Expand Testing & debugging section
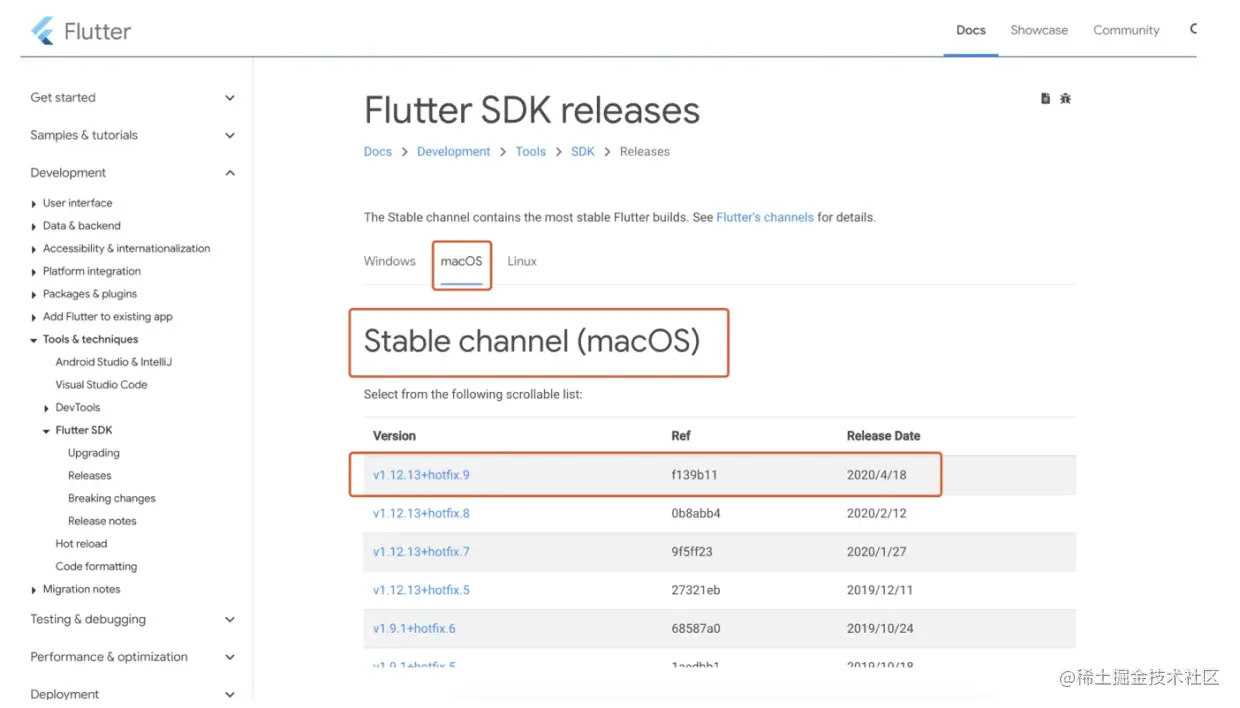 coord(230,619)
